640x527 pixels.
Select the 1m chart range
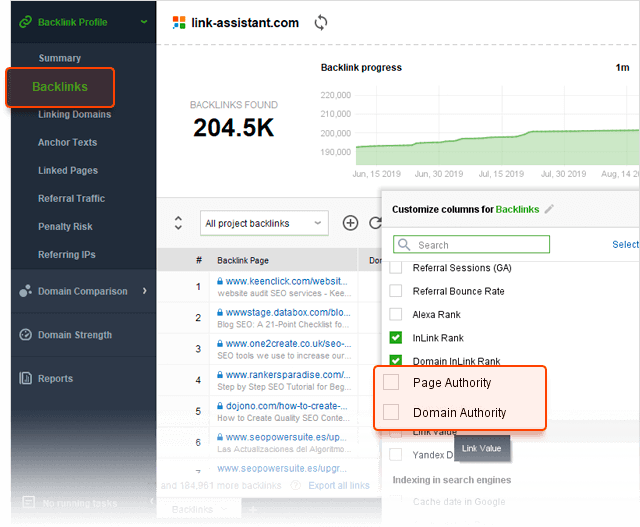(622, 67)
